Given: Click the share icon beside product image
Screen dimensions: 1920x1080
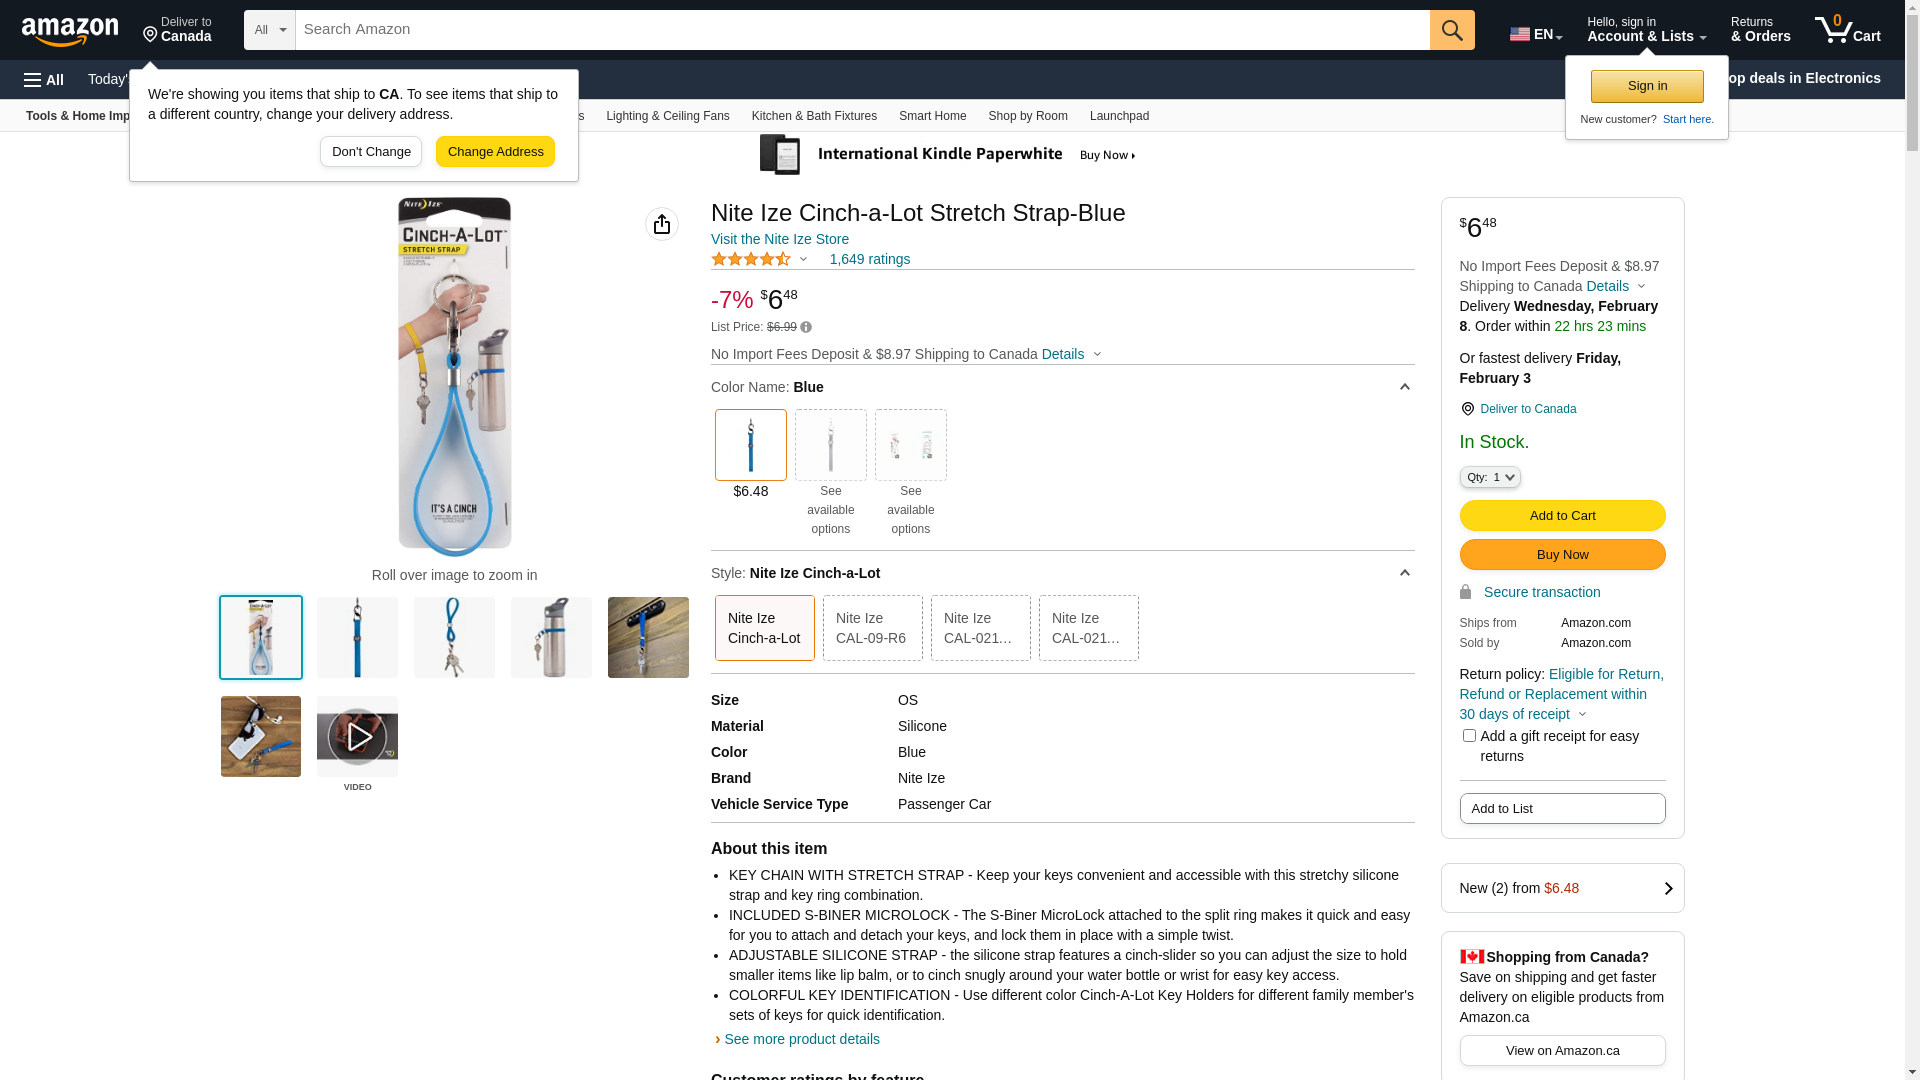Looking at the screenshot, I should pos(662,224).
